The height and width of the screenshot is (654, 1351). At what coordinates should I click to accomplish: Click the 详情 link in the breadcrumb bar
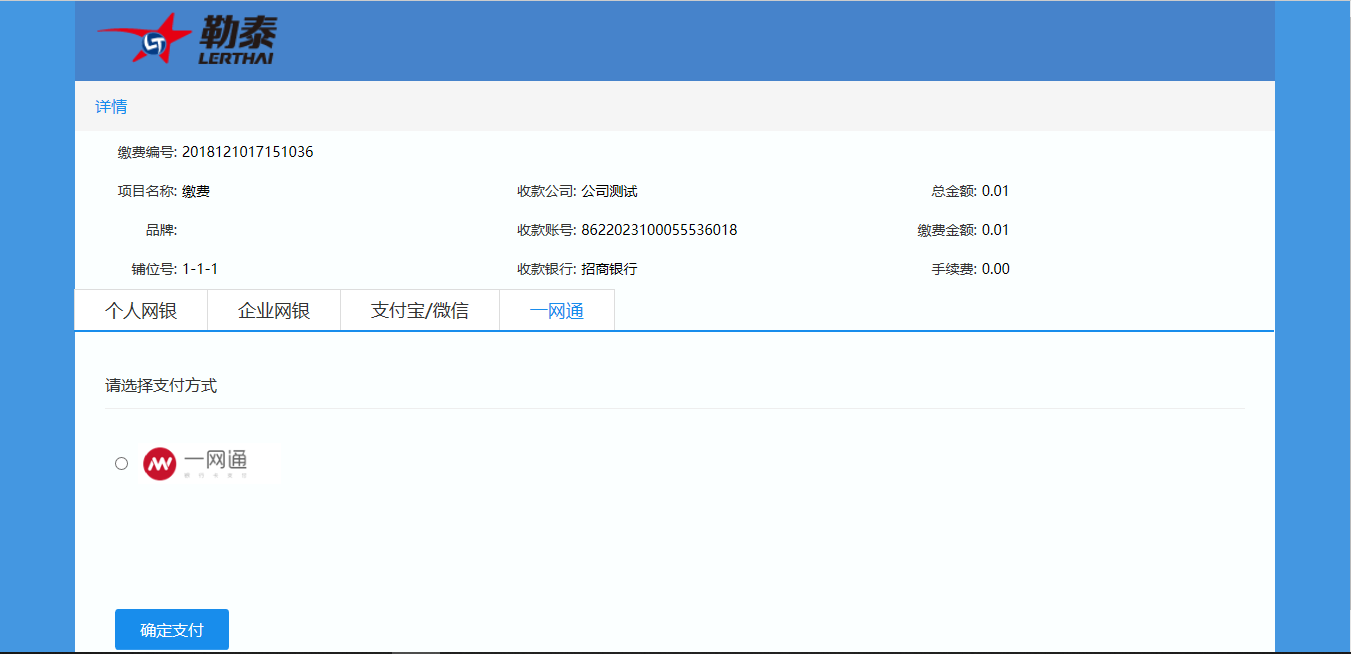[x=111, y=107]
